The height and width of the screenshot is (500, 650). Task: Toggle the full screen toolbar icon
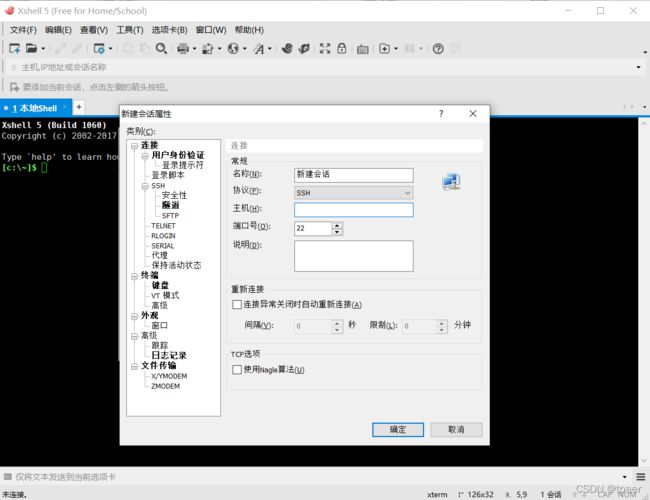point(325,49)
